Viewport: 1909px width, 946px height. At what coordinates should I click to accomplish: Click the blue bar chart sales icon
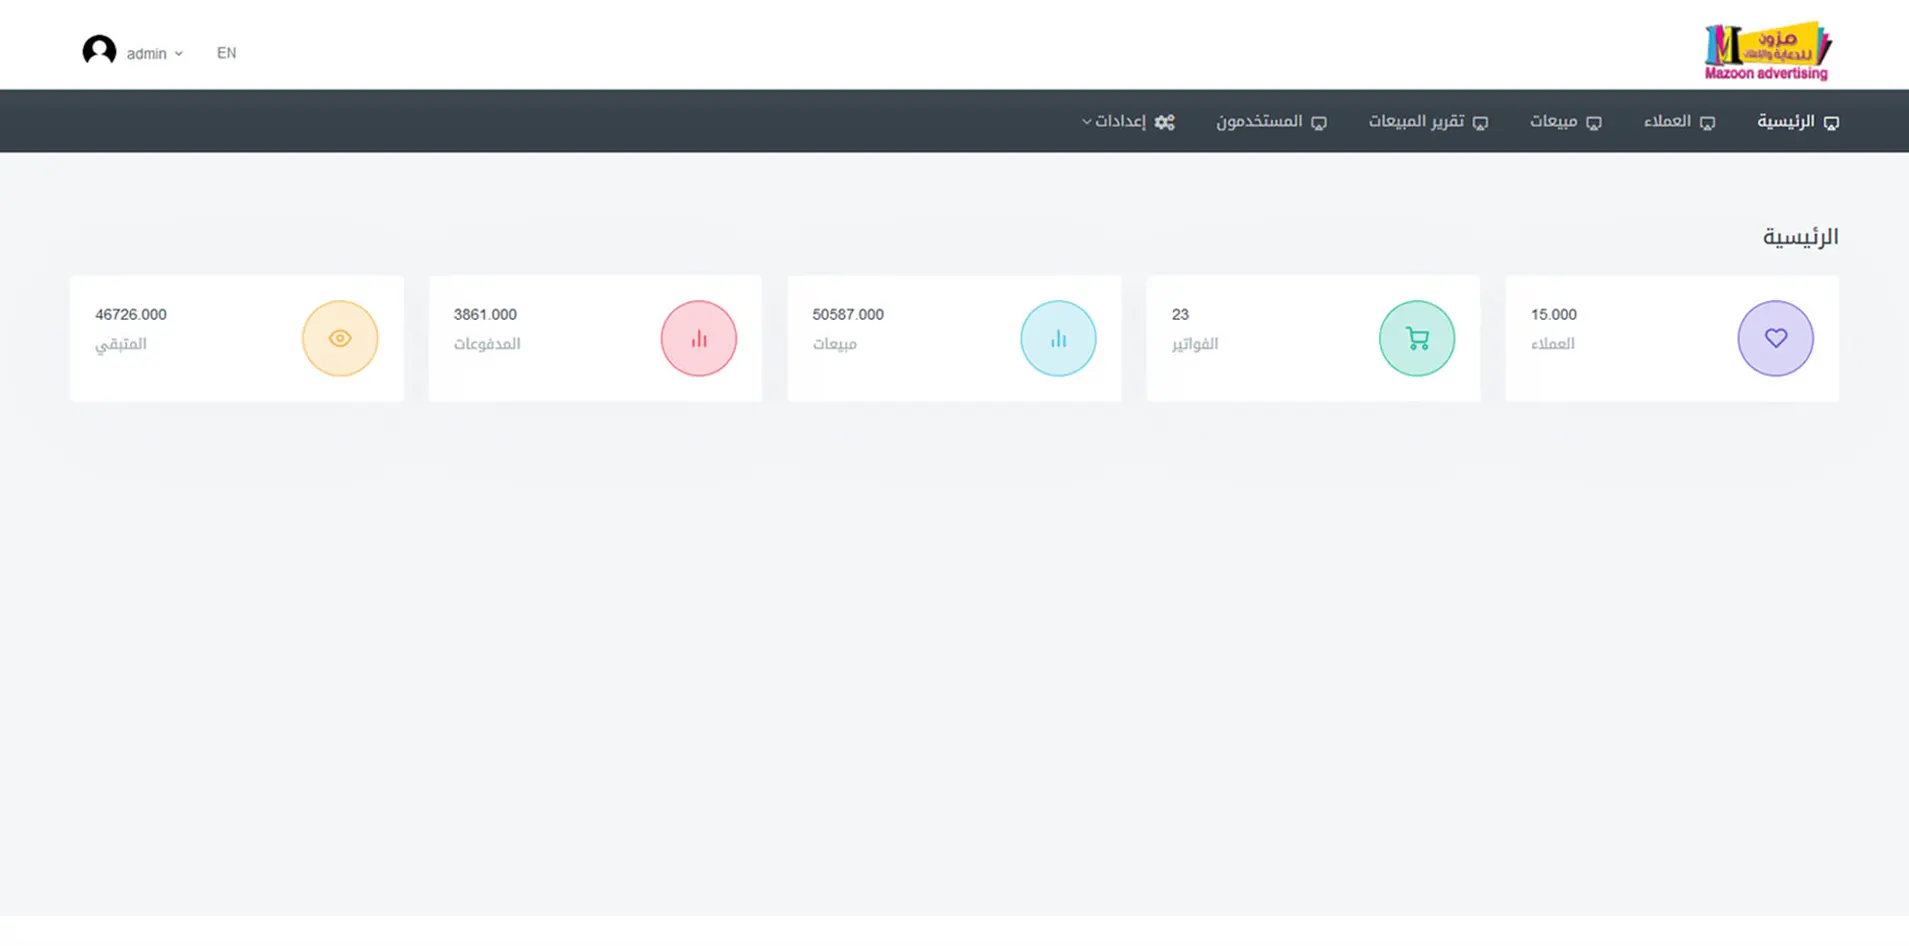(x=1058, y=339)
